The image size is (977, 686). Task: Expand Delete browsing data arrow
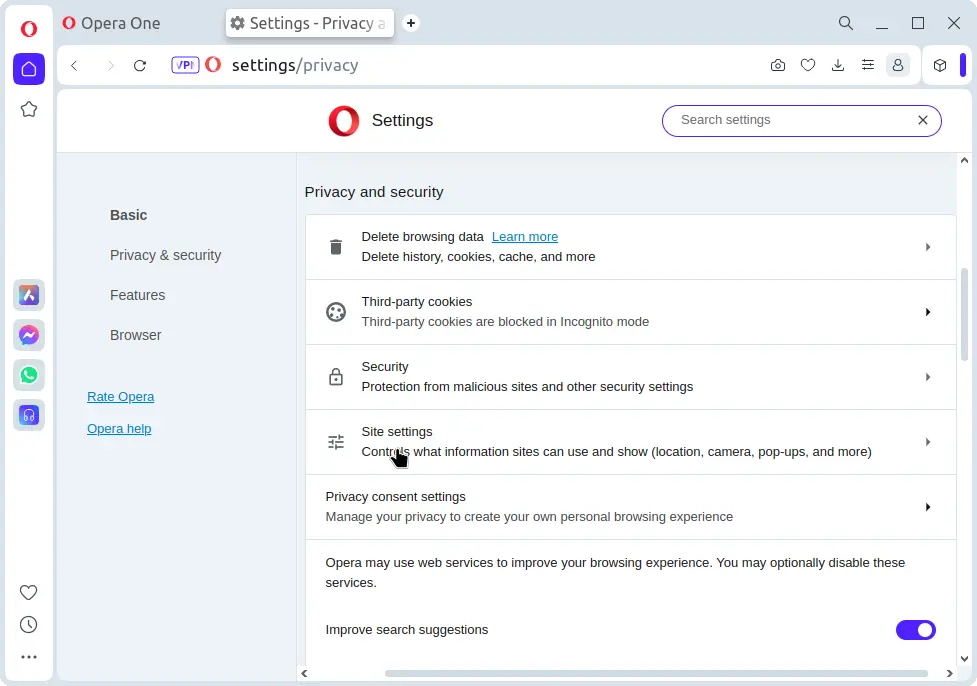(928, 247)
